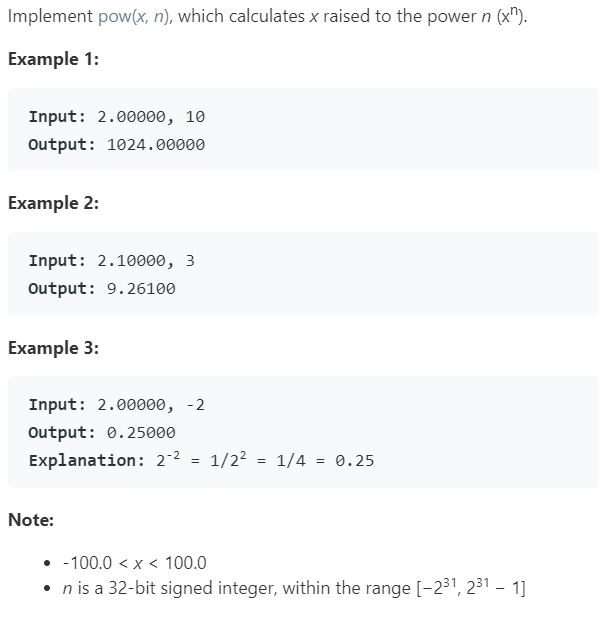
Task: Open the pow(x, n) link
Action: point(134,17)
